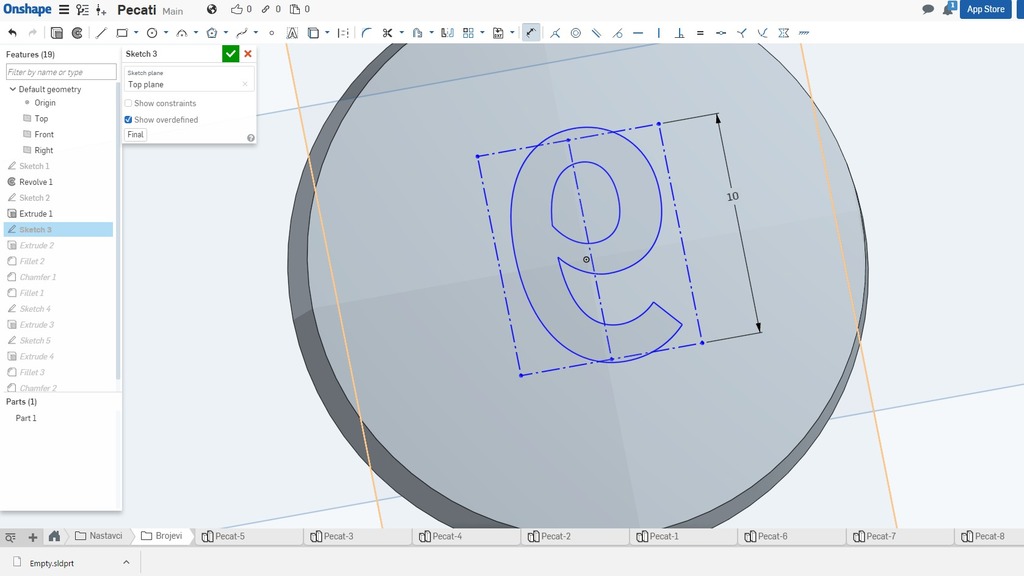Image resolution: width=1024 pixels, height=576 pixels.
Task: Enable the Show constraints checkbox
Action: [x=129, y=104]
